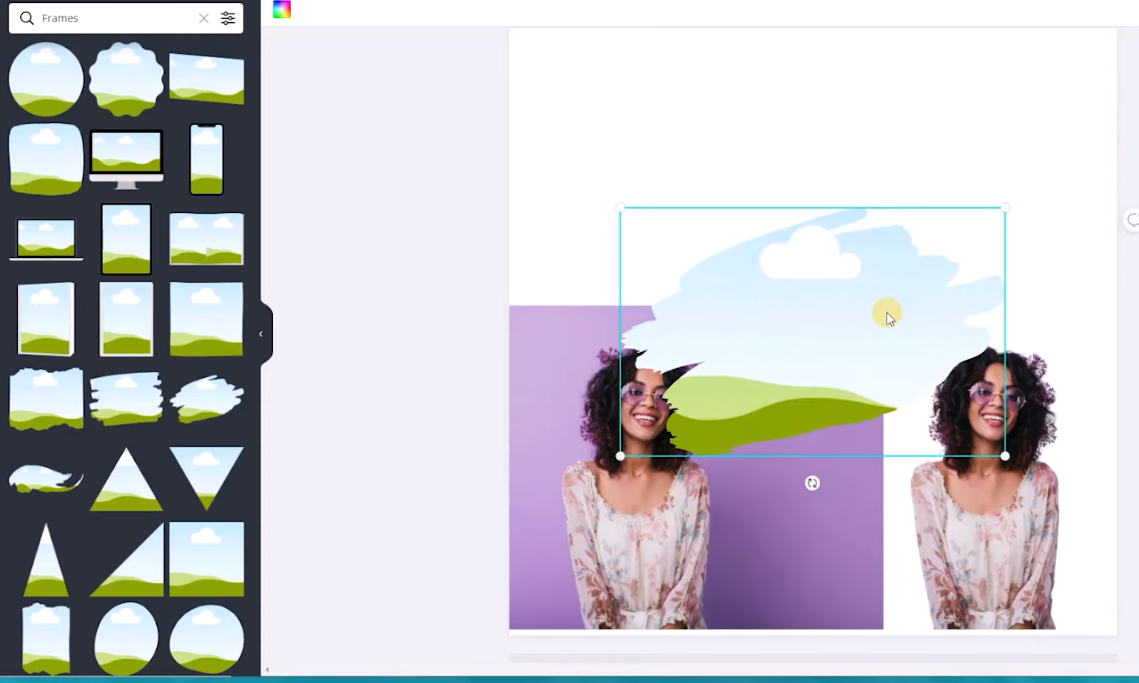The image size is (1139, 683).
Task: Choose the tilted-left photo print frame
Action: pos(46,319)
